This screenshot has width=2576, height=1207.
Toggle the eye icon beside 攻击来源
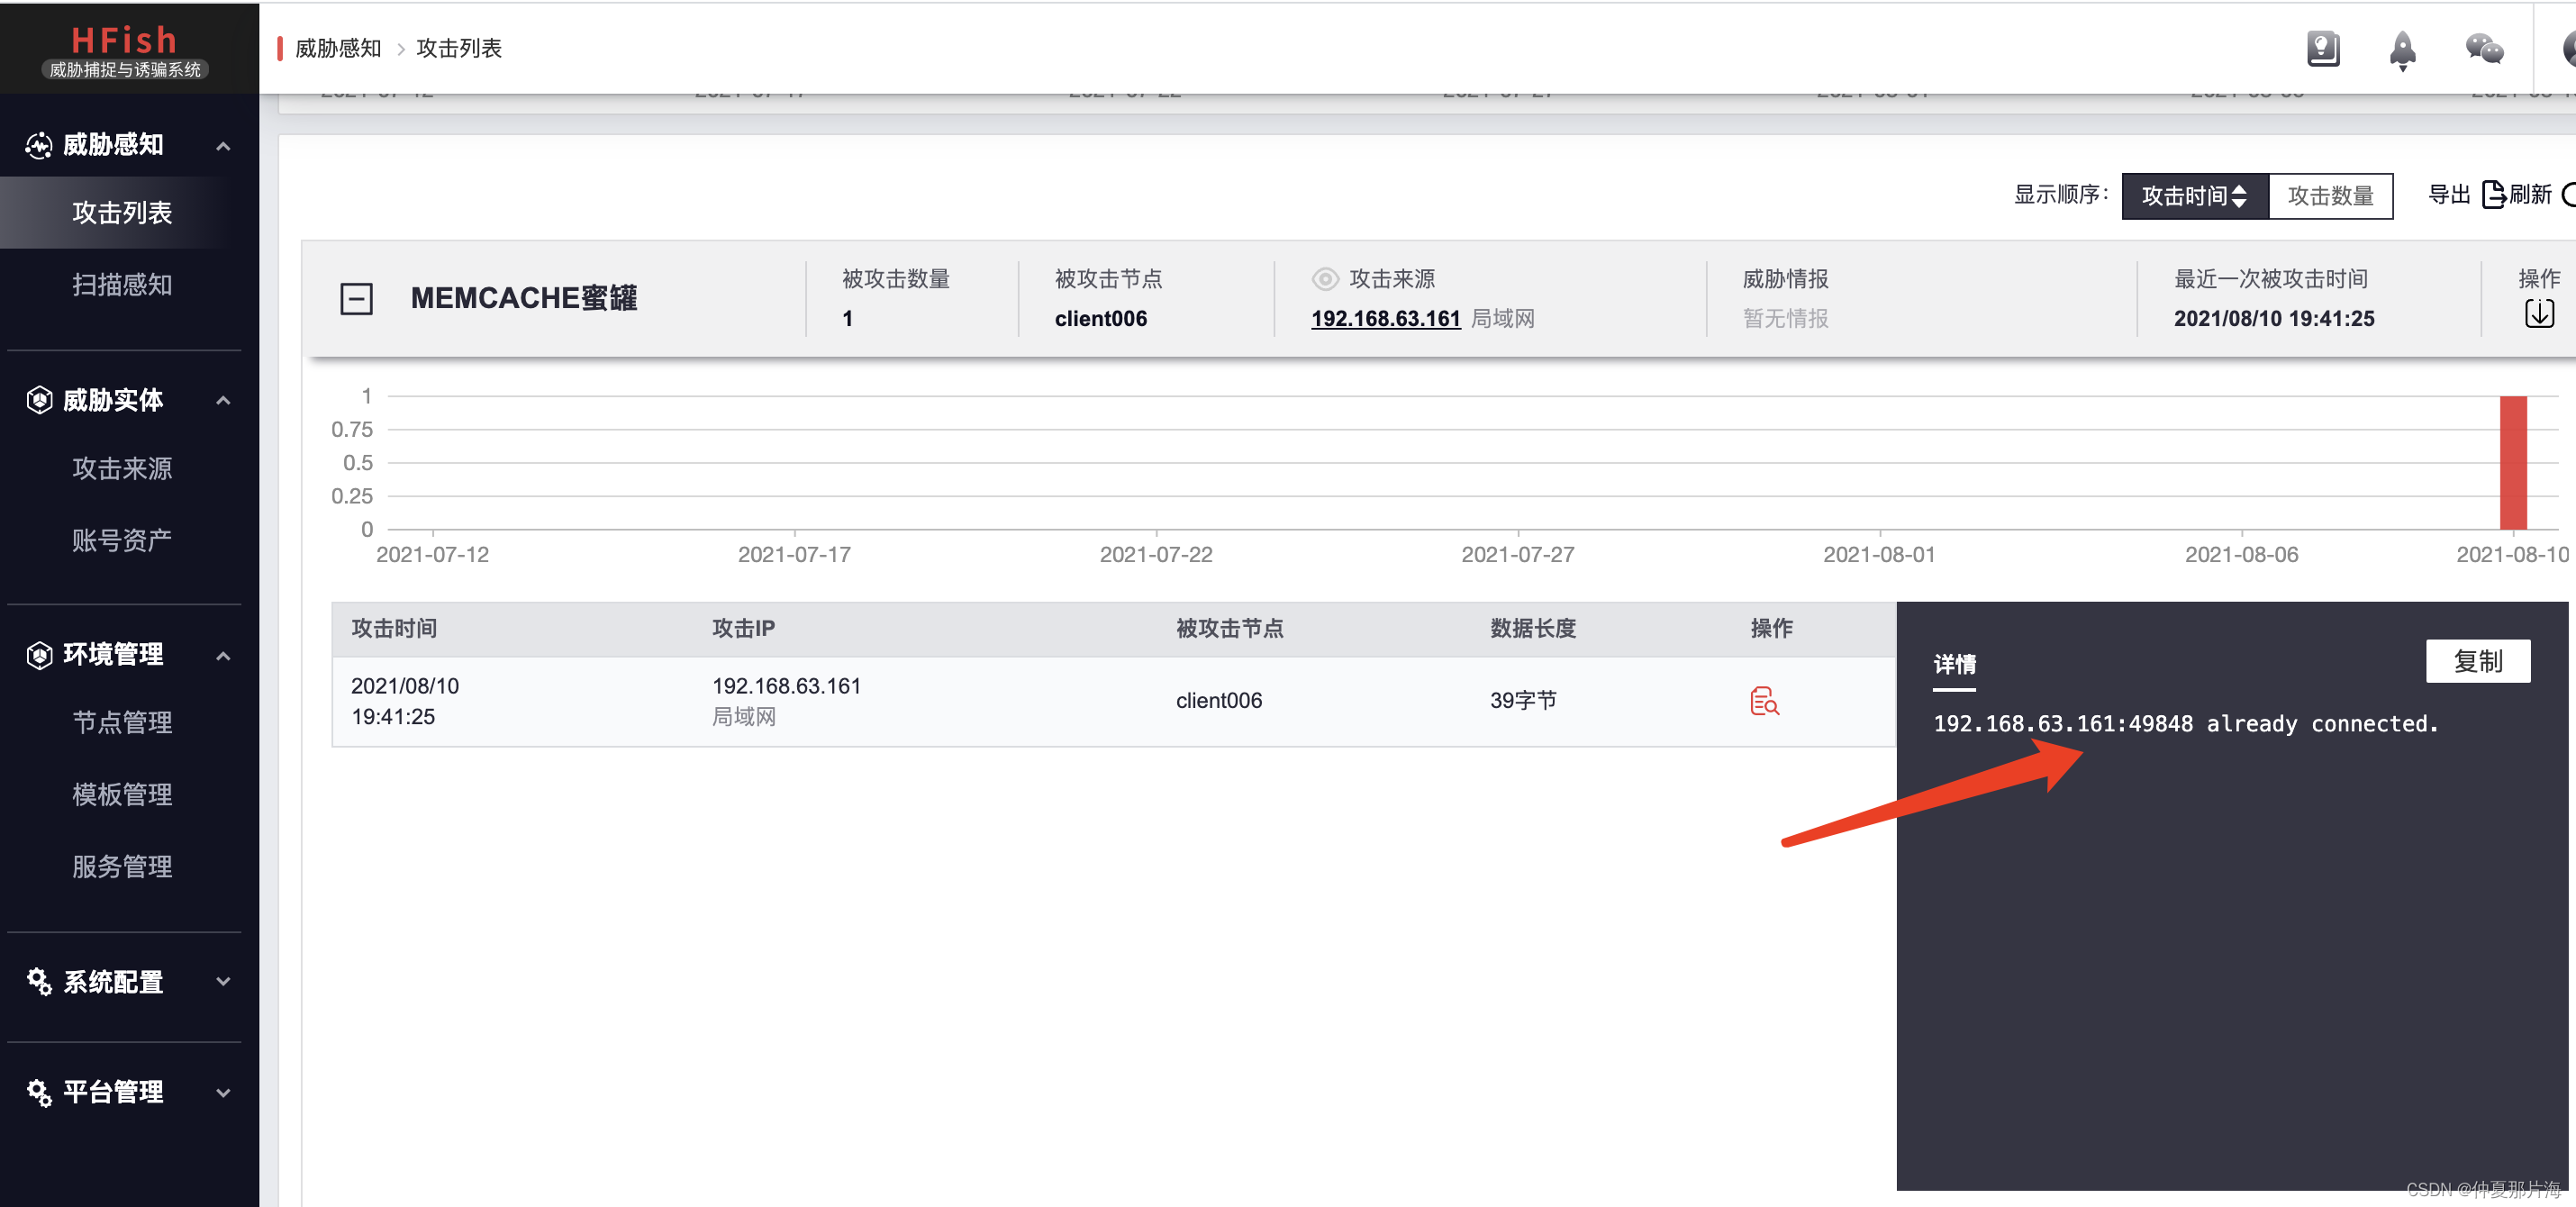[1324, 279]
